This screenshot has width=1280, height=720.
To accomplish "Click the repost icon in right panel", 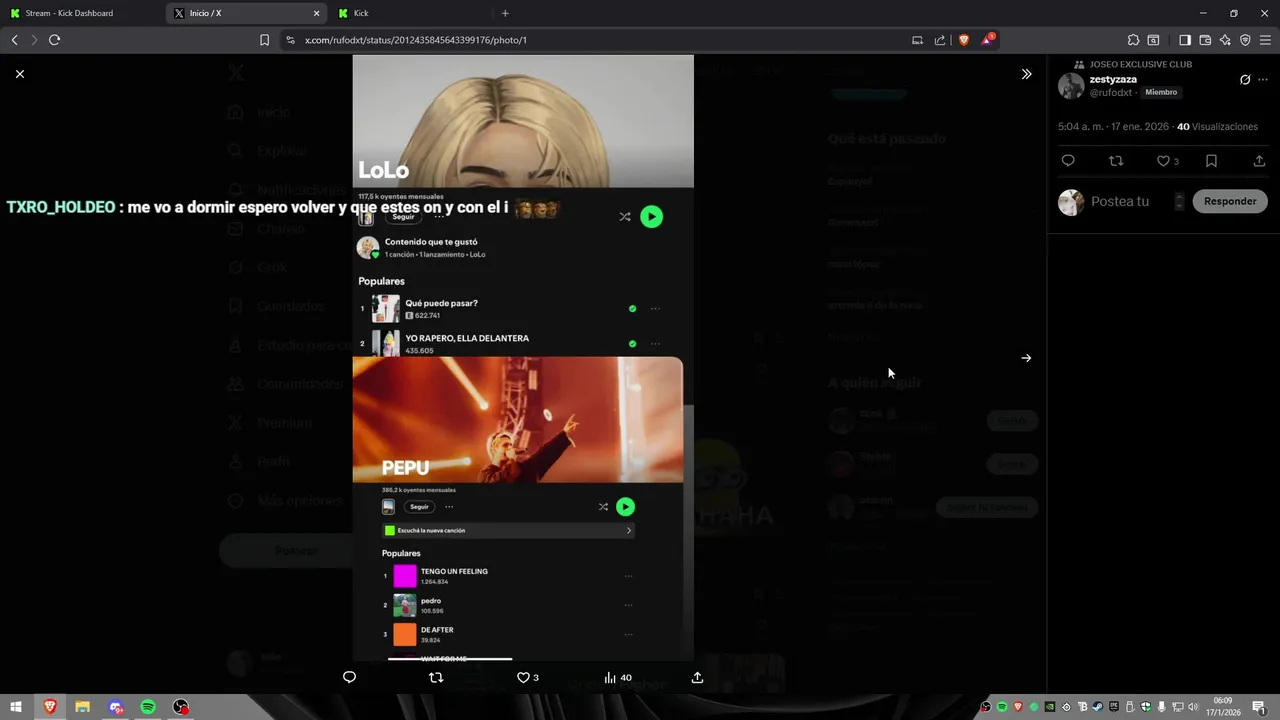I will point(1116,161).
